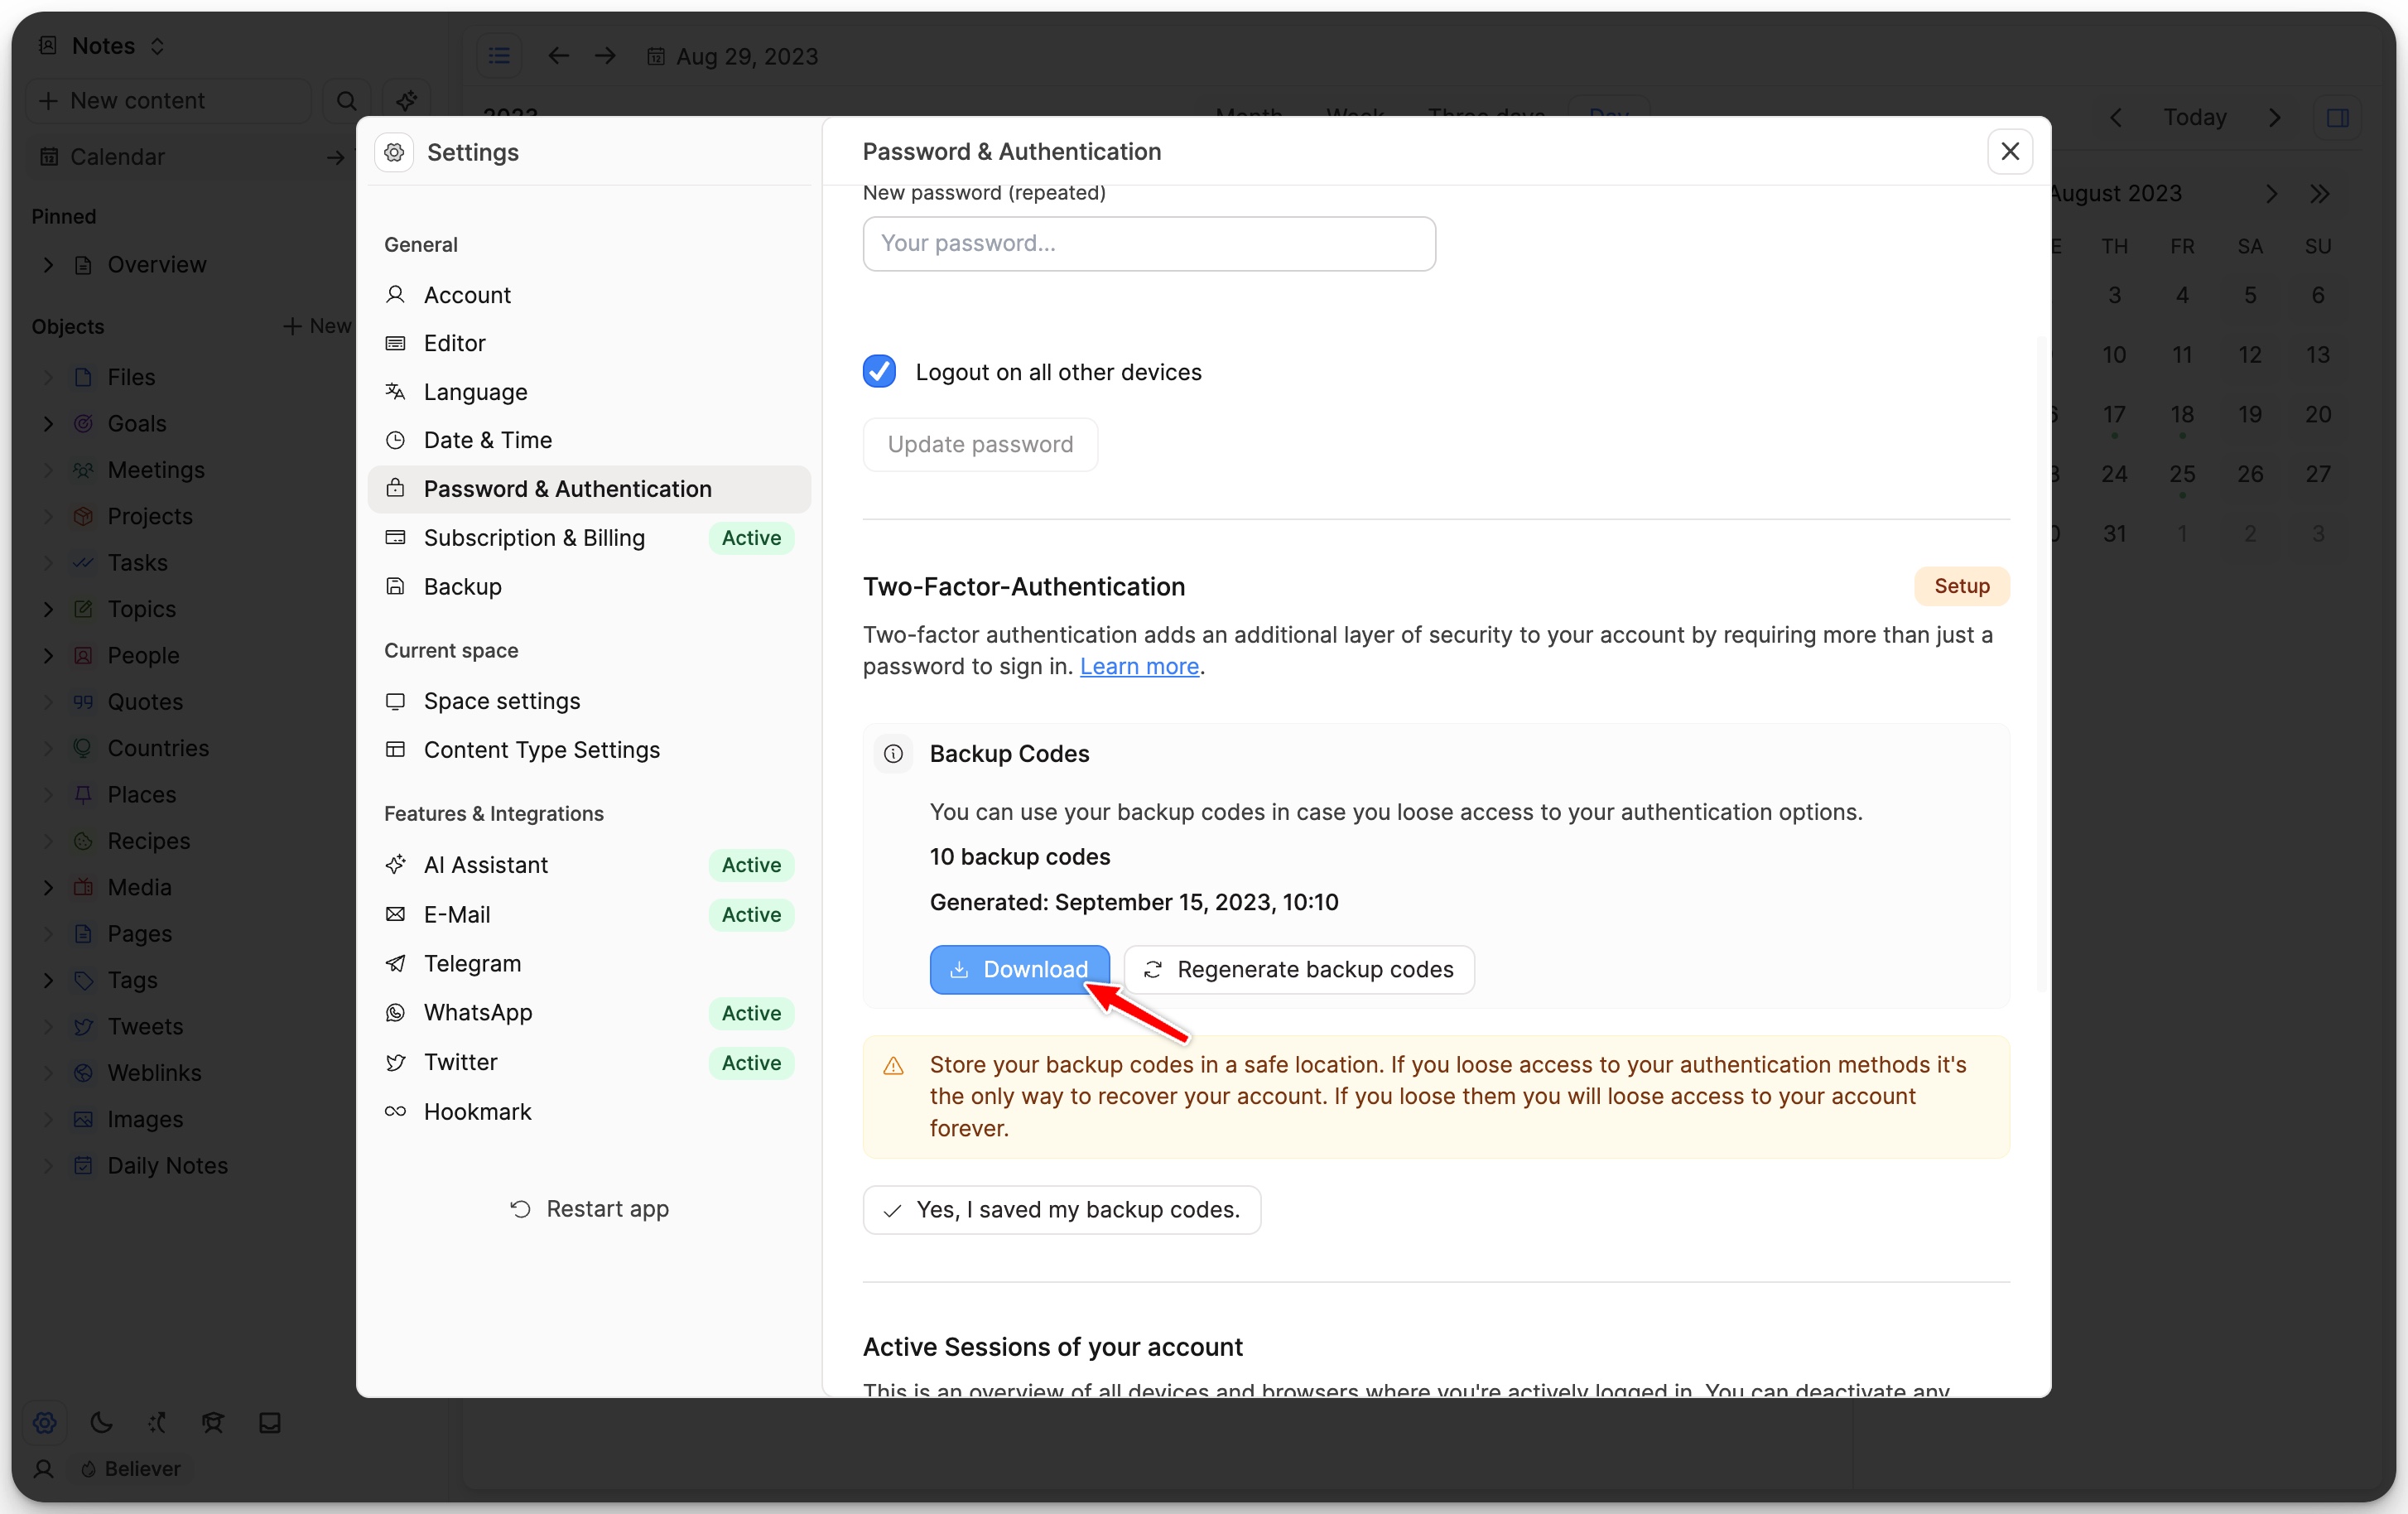Click the New password input field

[1149, 243]
